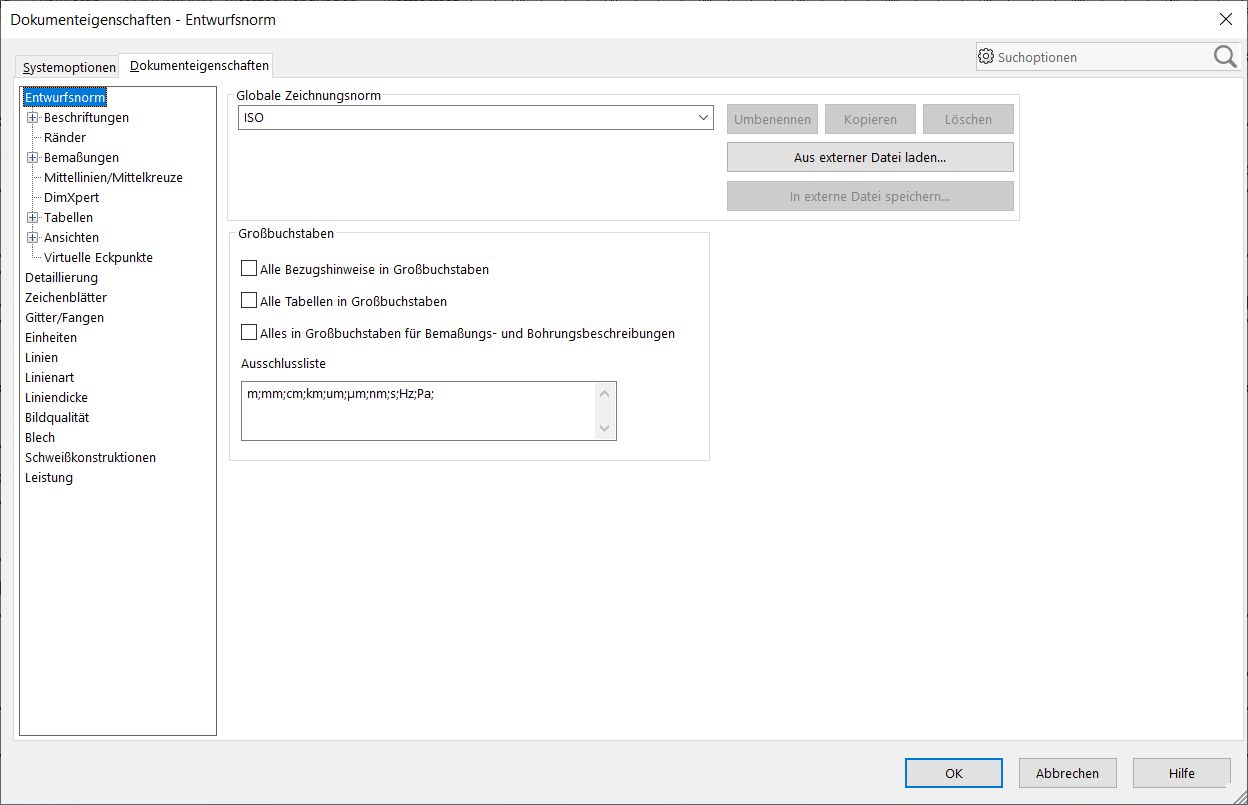Expand the Beschriftungen tree node

coord(33,118)
